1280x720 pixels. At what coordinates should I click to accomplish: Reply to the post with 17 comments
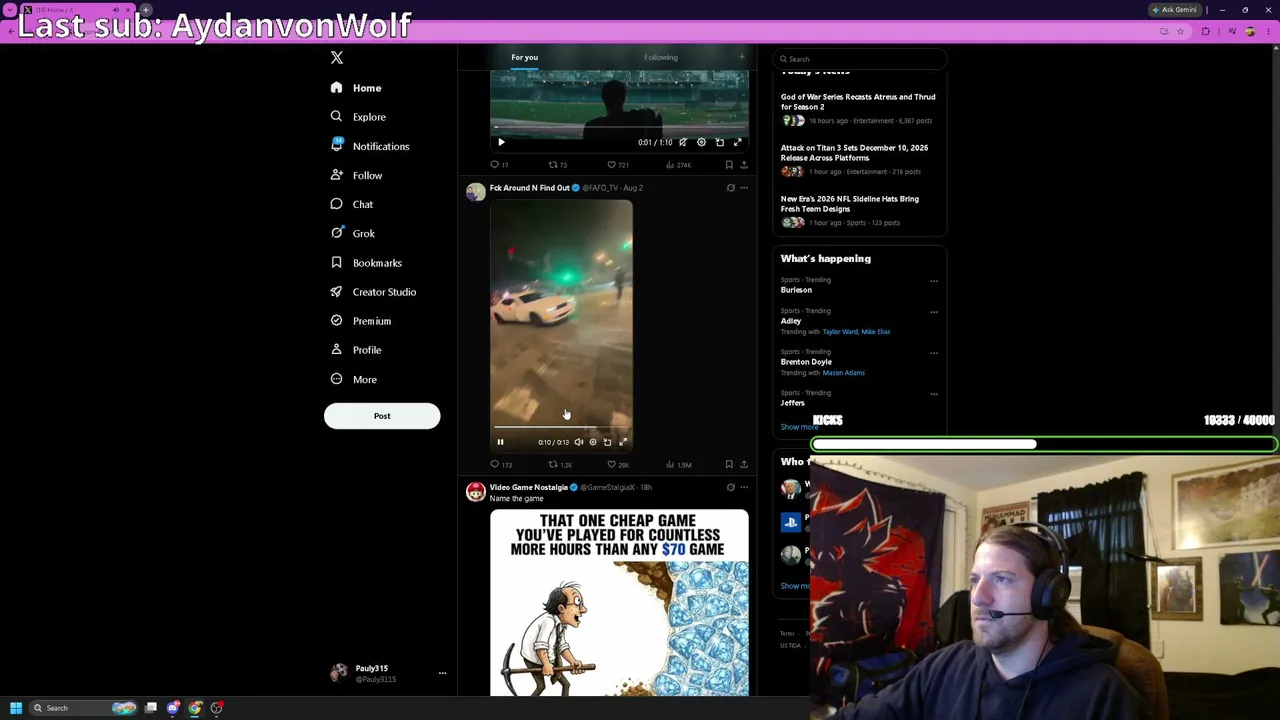(x=499, y=165)
